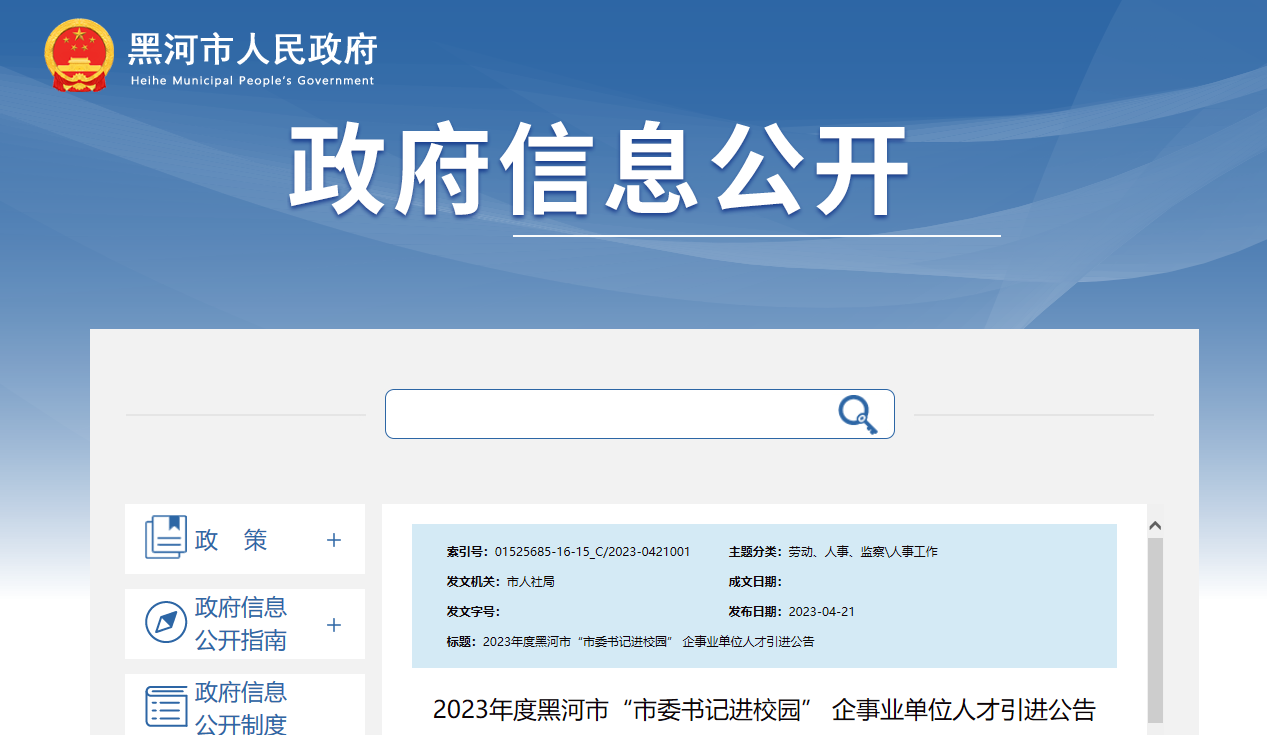
Task: Click the article panel scrollbar thumb
Action: click(1155, 630)
